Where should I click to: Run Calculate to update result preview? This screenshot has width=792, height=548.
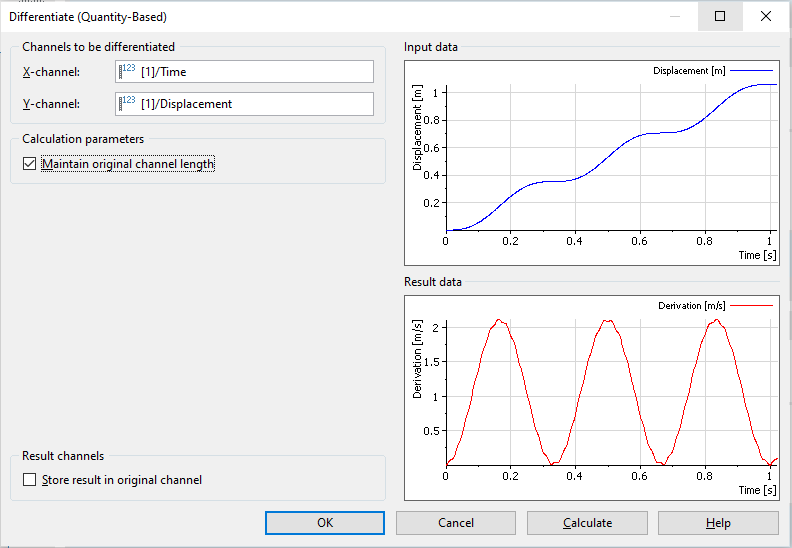pyautogui.click(x=587, y=523)
